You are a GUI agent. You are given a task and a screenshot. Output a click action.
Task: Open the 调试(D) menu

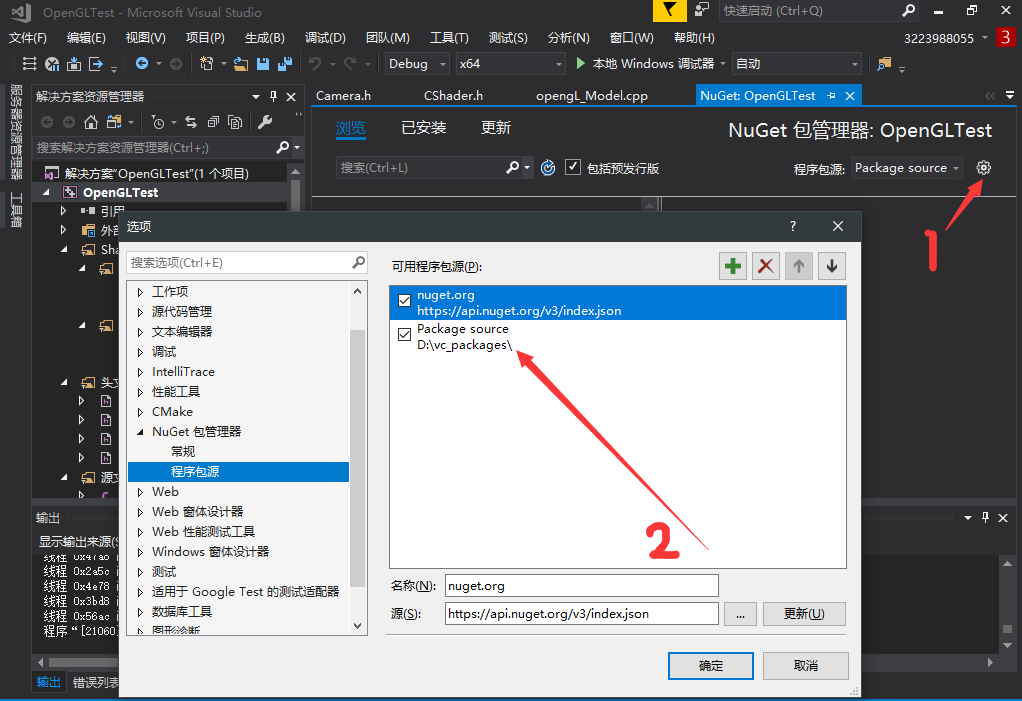325,38
